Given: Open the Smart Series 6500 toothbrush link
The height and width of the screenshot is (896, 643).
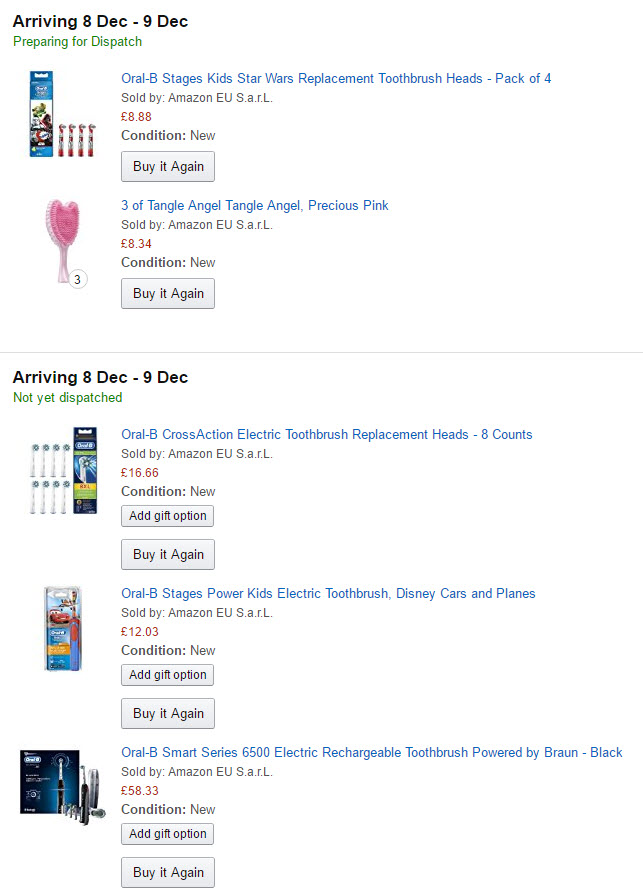Looking at the screenshot, I should click(372, 752).
